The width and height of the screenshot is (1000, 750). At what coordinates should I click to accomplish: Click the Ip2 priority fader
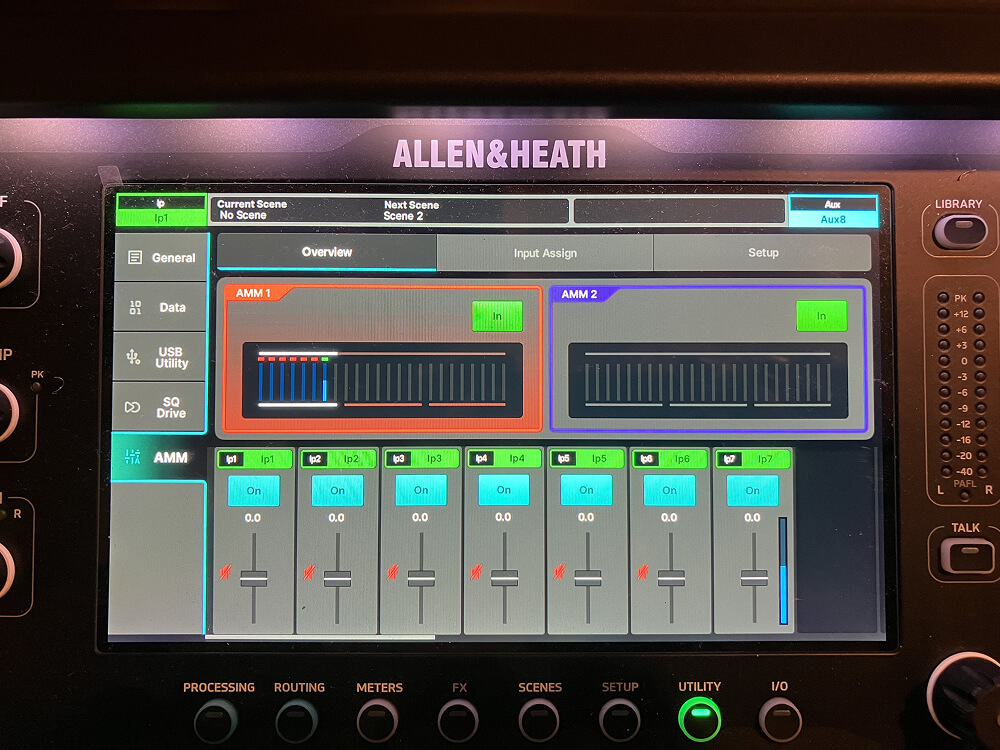click(x=337, y=578)
